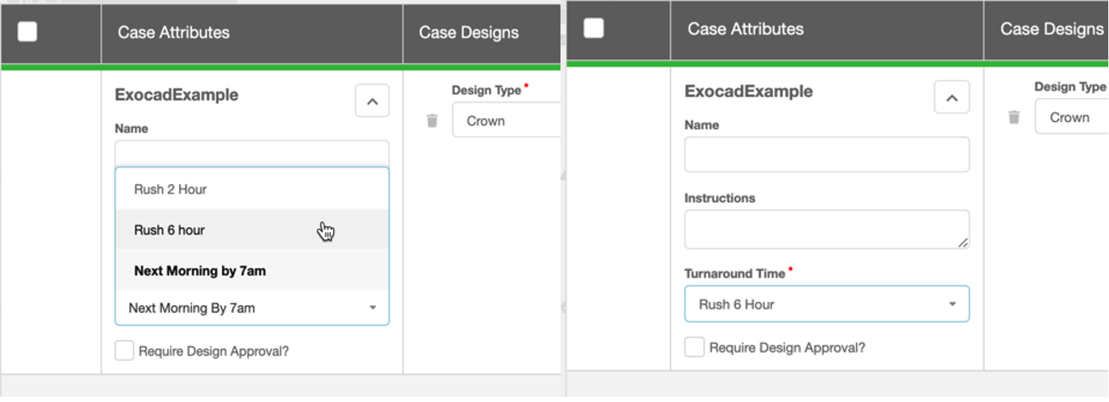Click the Turnaround Time label
Screen dimensions: 1109x402
pyautogui.click(x=735, y=274)
